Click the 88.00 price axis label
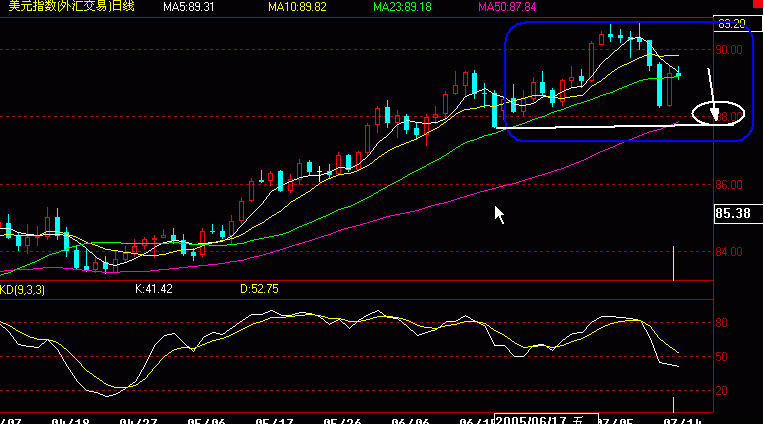Image resolution: width=764 pixels, height=424 pixels. click(x=729, y=116)
